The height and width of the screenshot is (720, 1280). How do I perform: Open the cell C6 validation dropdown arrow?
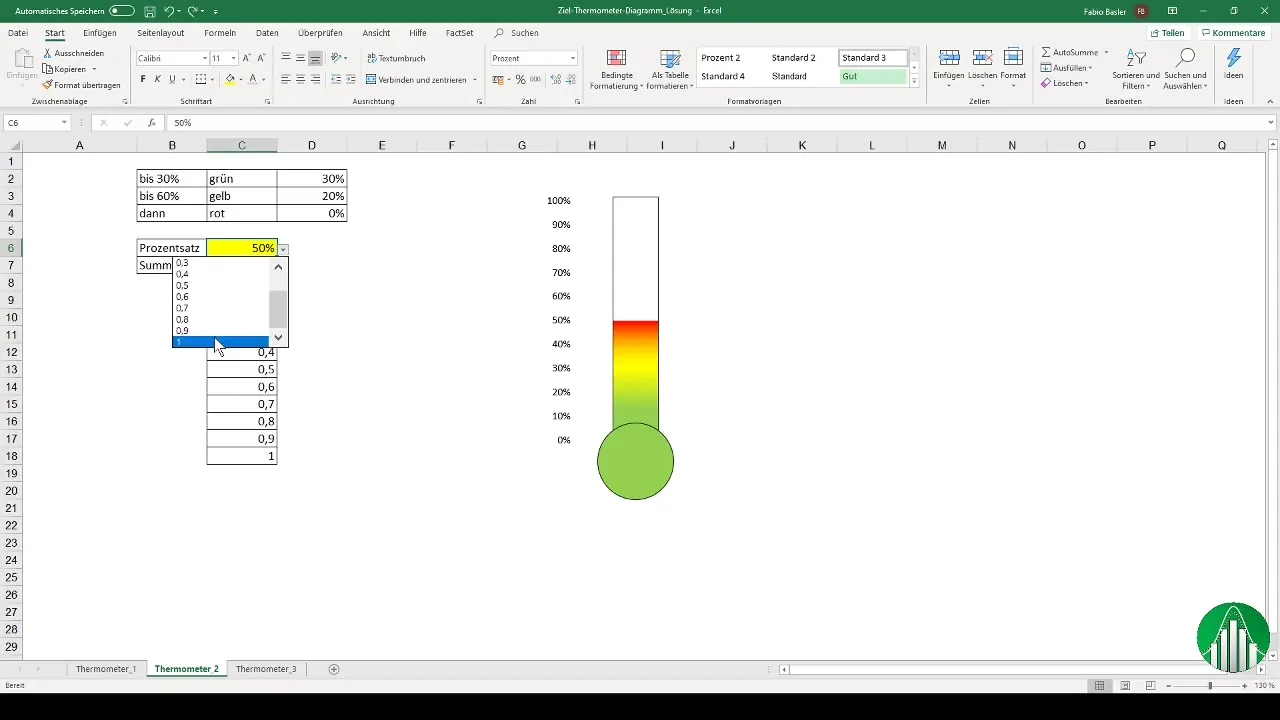(x=284, y=248)
